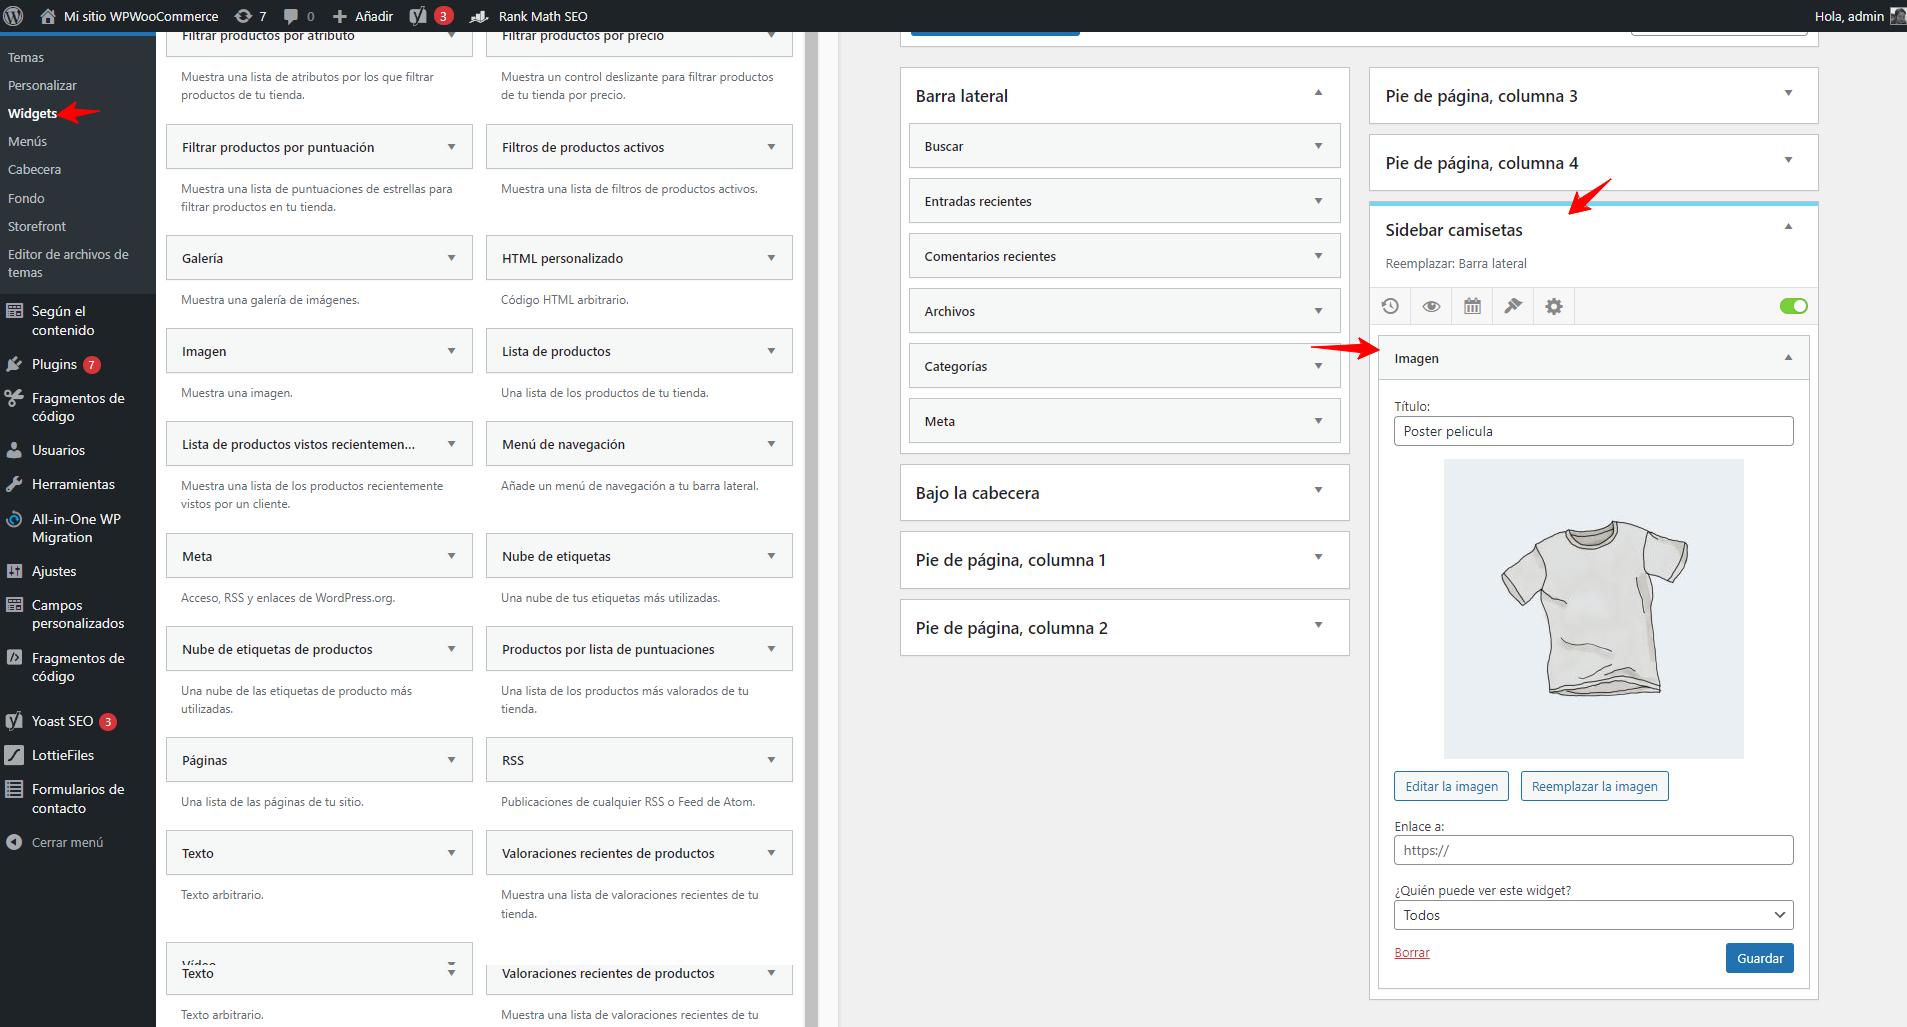Click the LottieFiles sidebar icon
The height and width of the screenshot is (1027, 1907).
pyautogui.click(x=14, y=755)
